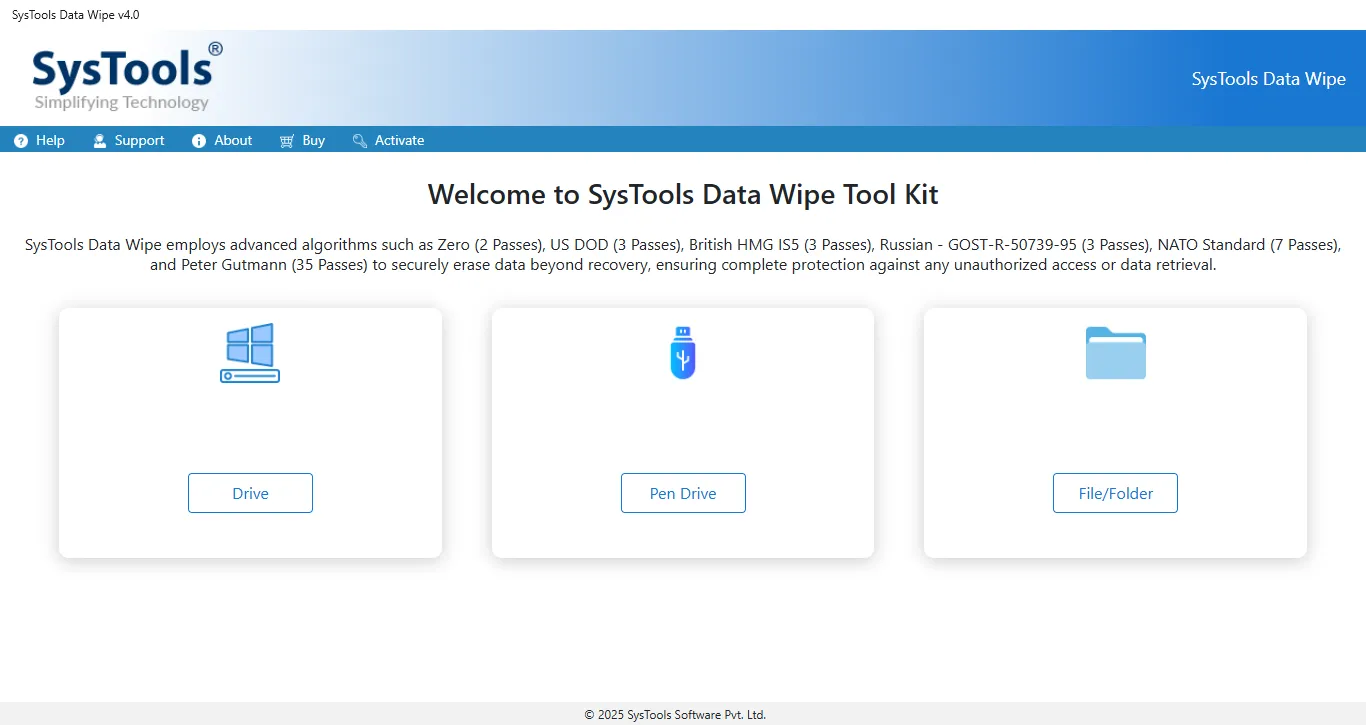Click the Welcome to SysTools Data Wipe heading
Viewport: 1366px width, 725px height.
tap(683, 194)
